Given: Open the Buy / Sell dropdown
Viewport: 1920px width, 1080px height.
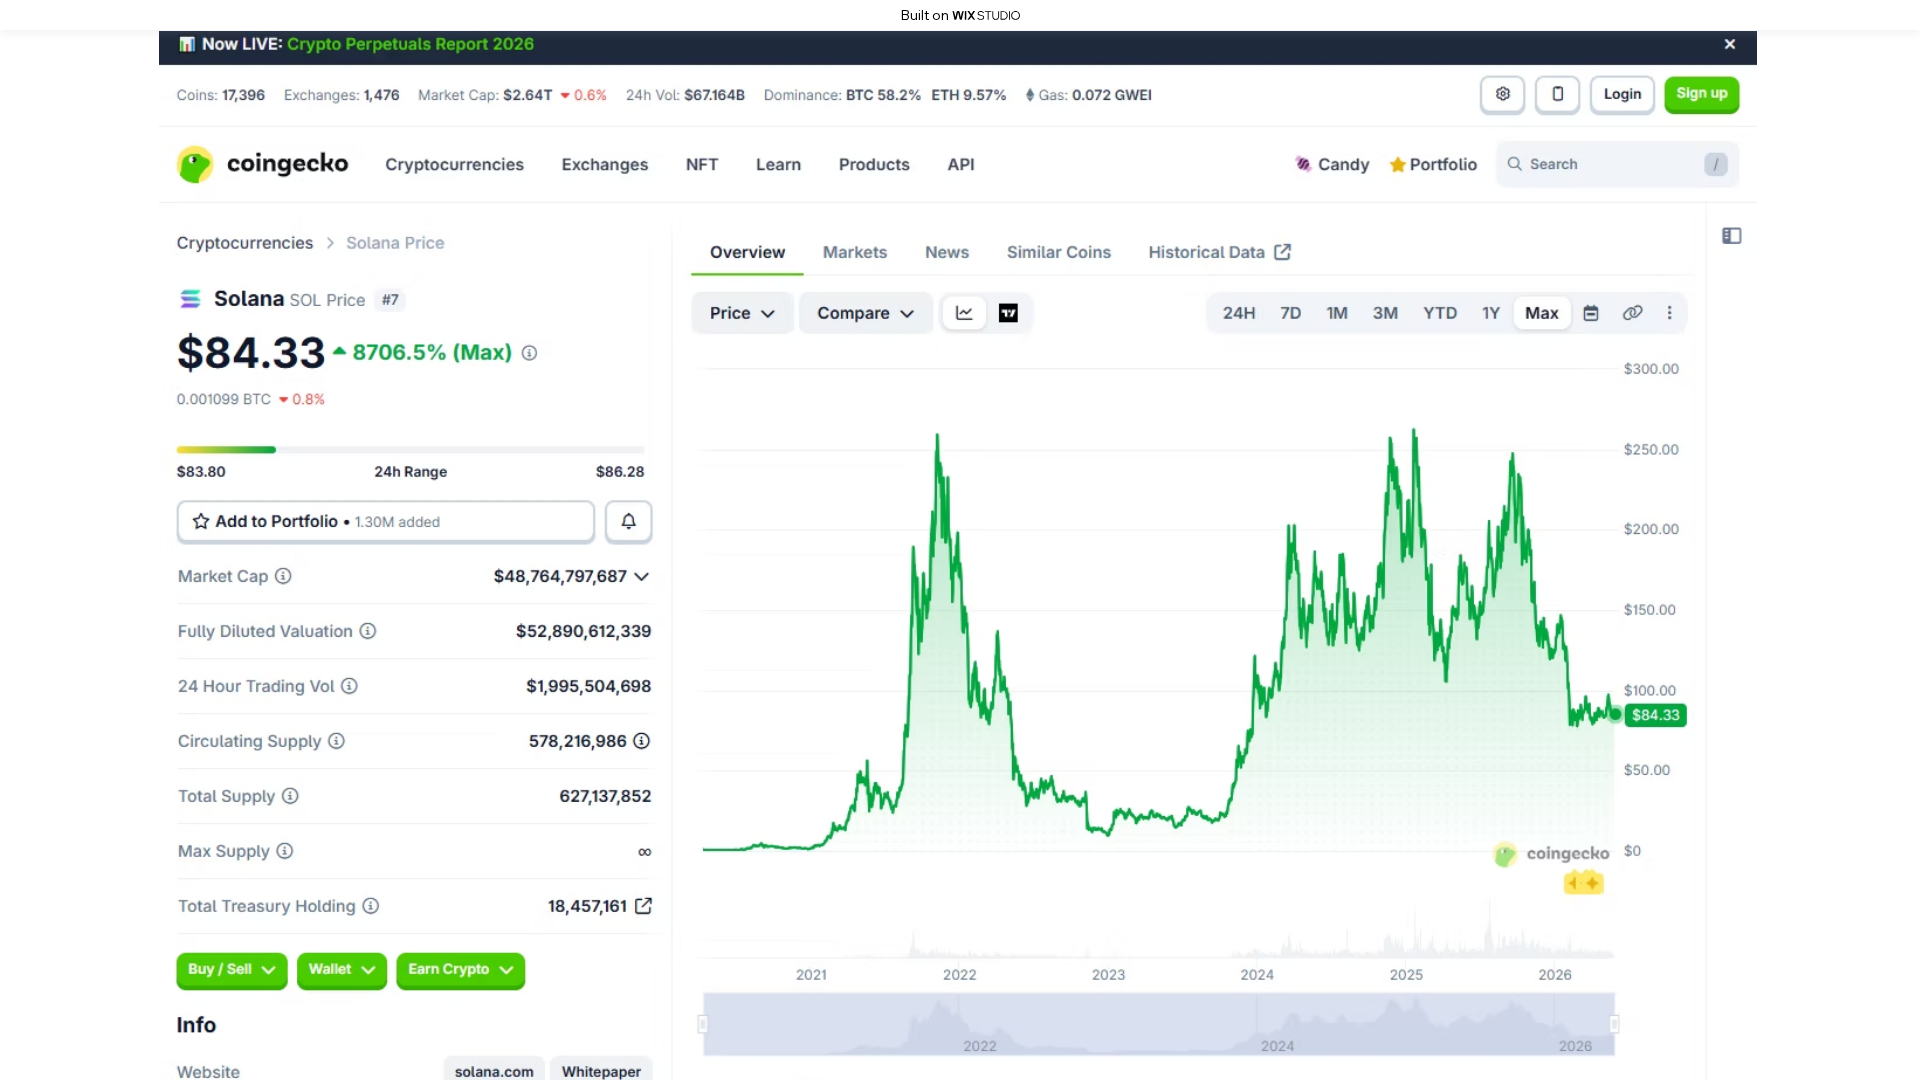Looking at the screenshot, I should tap(231, 970).
